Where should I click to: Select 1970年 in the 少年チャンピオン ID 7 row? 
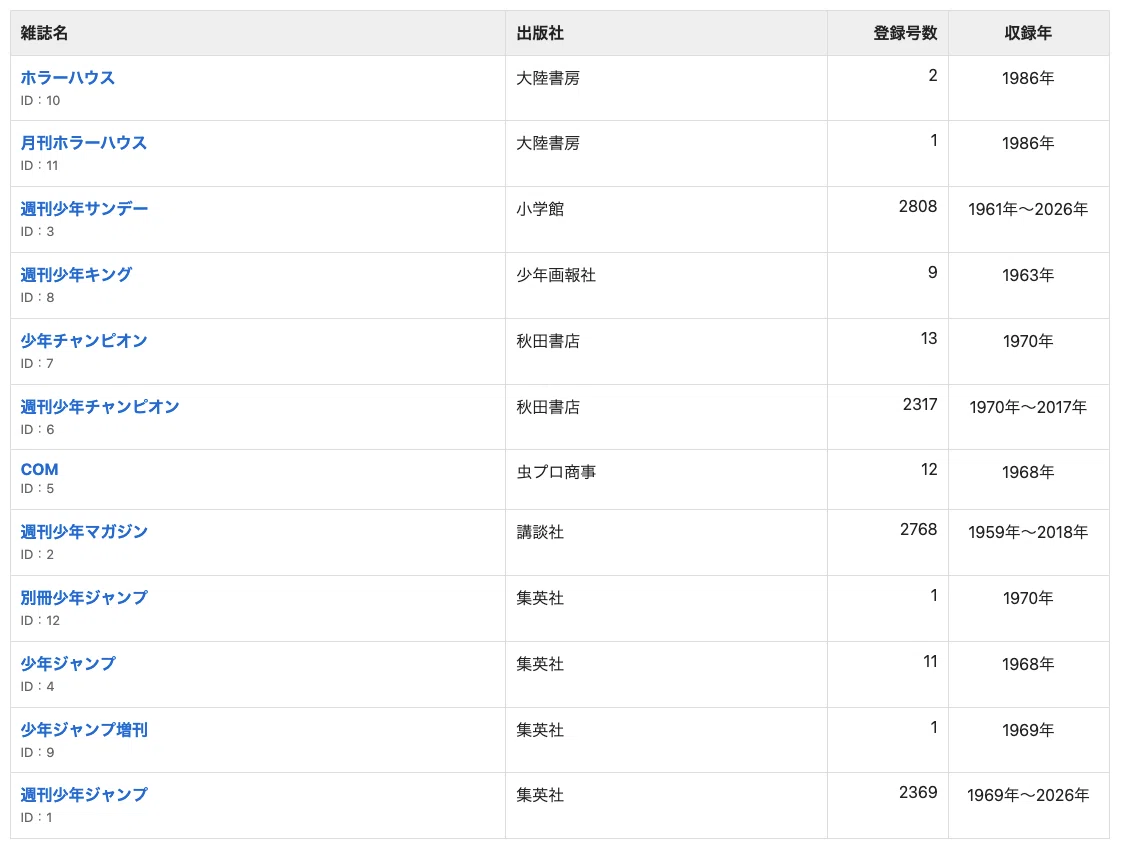(1028, 341)
